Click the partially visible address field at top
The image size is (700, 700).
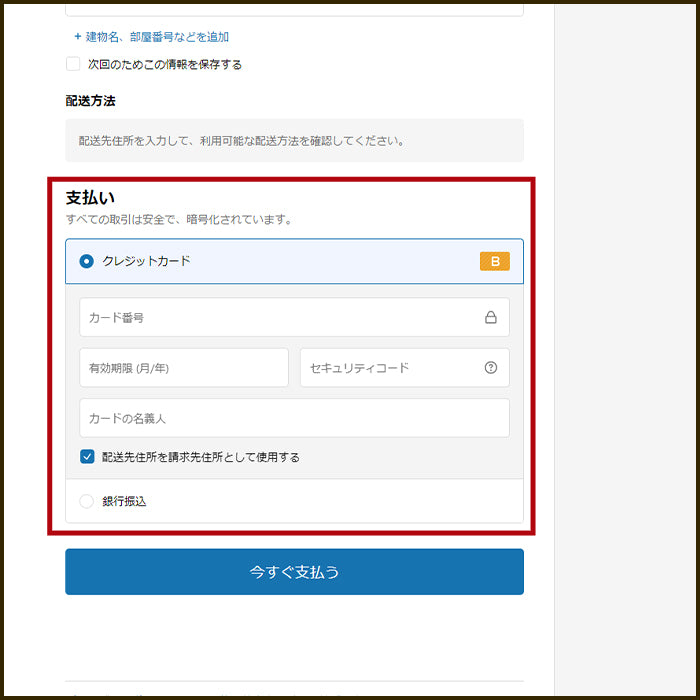294,7
